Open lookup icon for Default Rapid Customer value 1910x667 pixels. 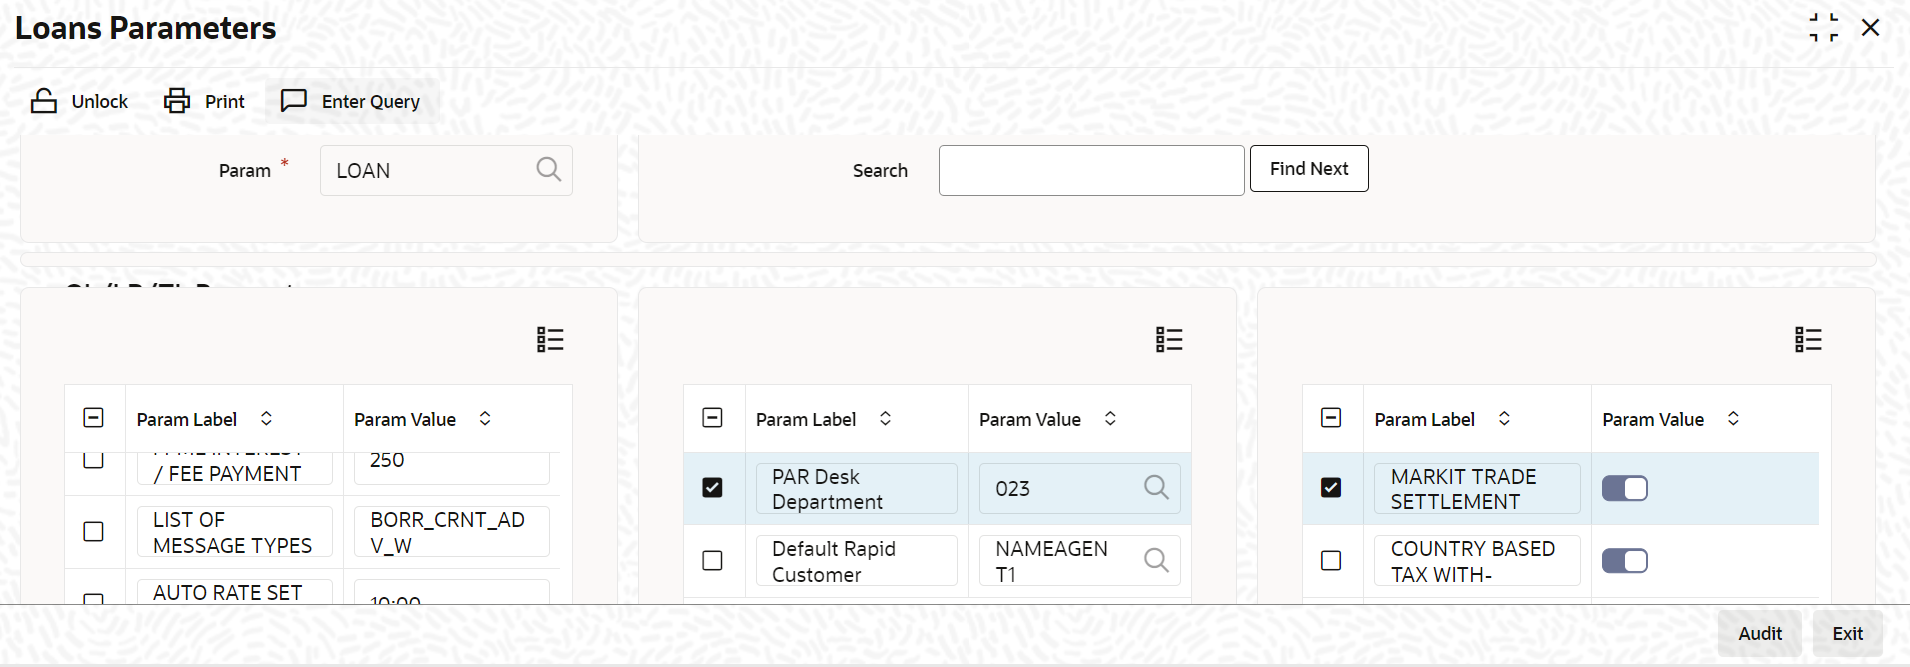coord(1156,560)
